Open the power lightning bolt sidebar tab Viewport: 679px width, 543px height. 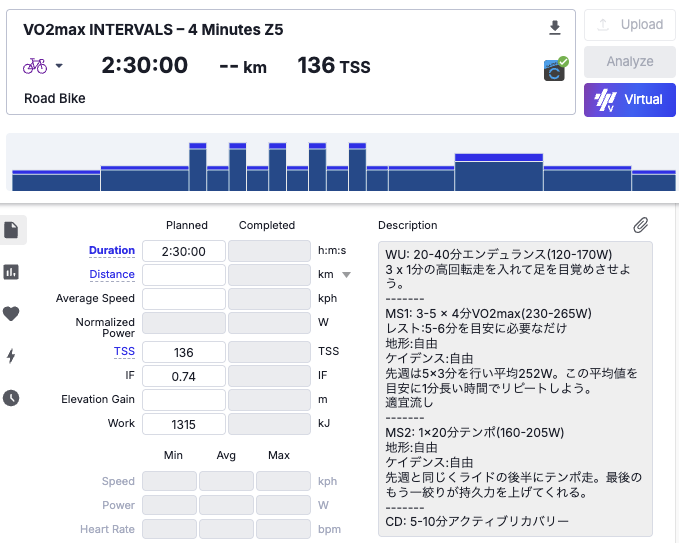[x=11, y=356]
